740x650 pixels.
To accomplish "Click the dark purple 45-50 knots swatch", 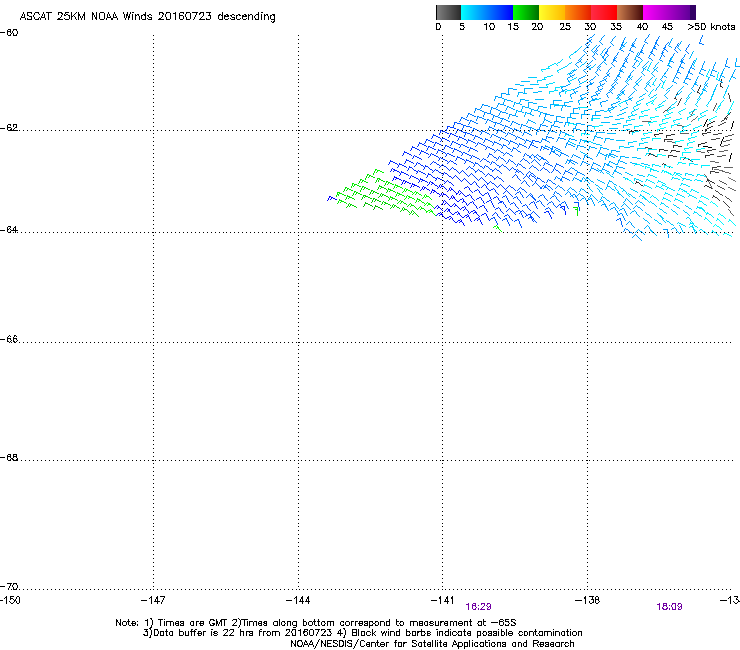I will (x=682, y=12).
